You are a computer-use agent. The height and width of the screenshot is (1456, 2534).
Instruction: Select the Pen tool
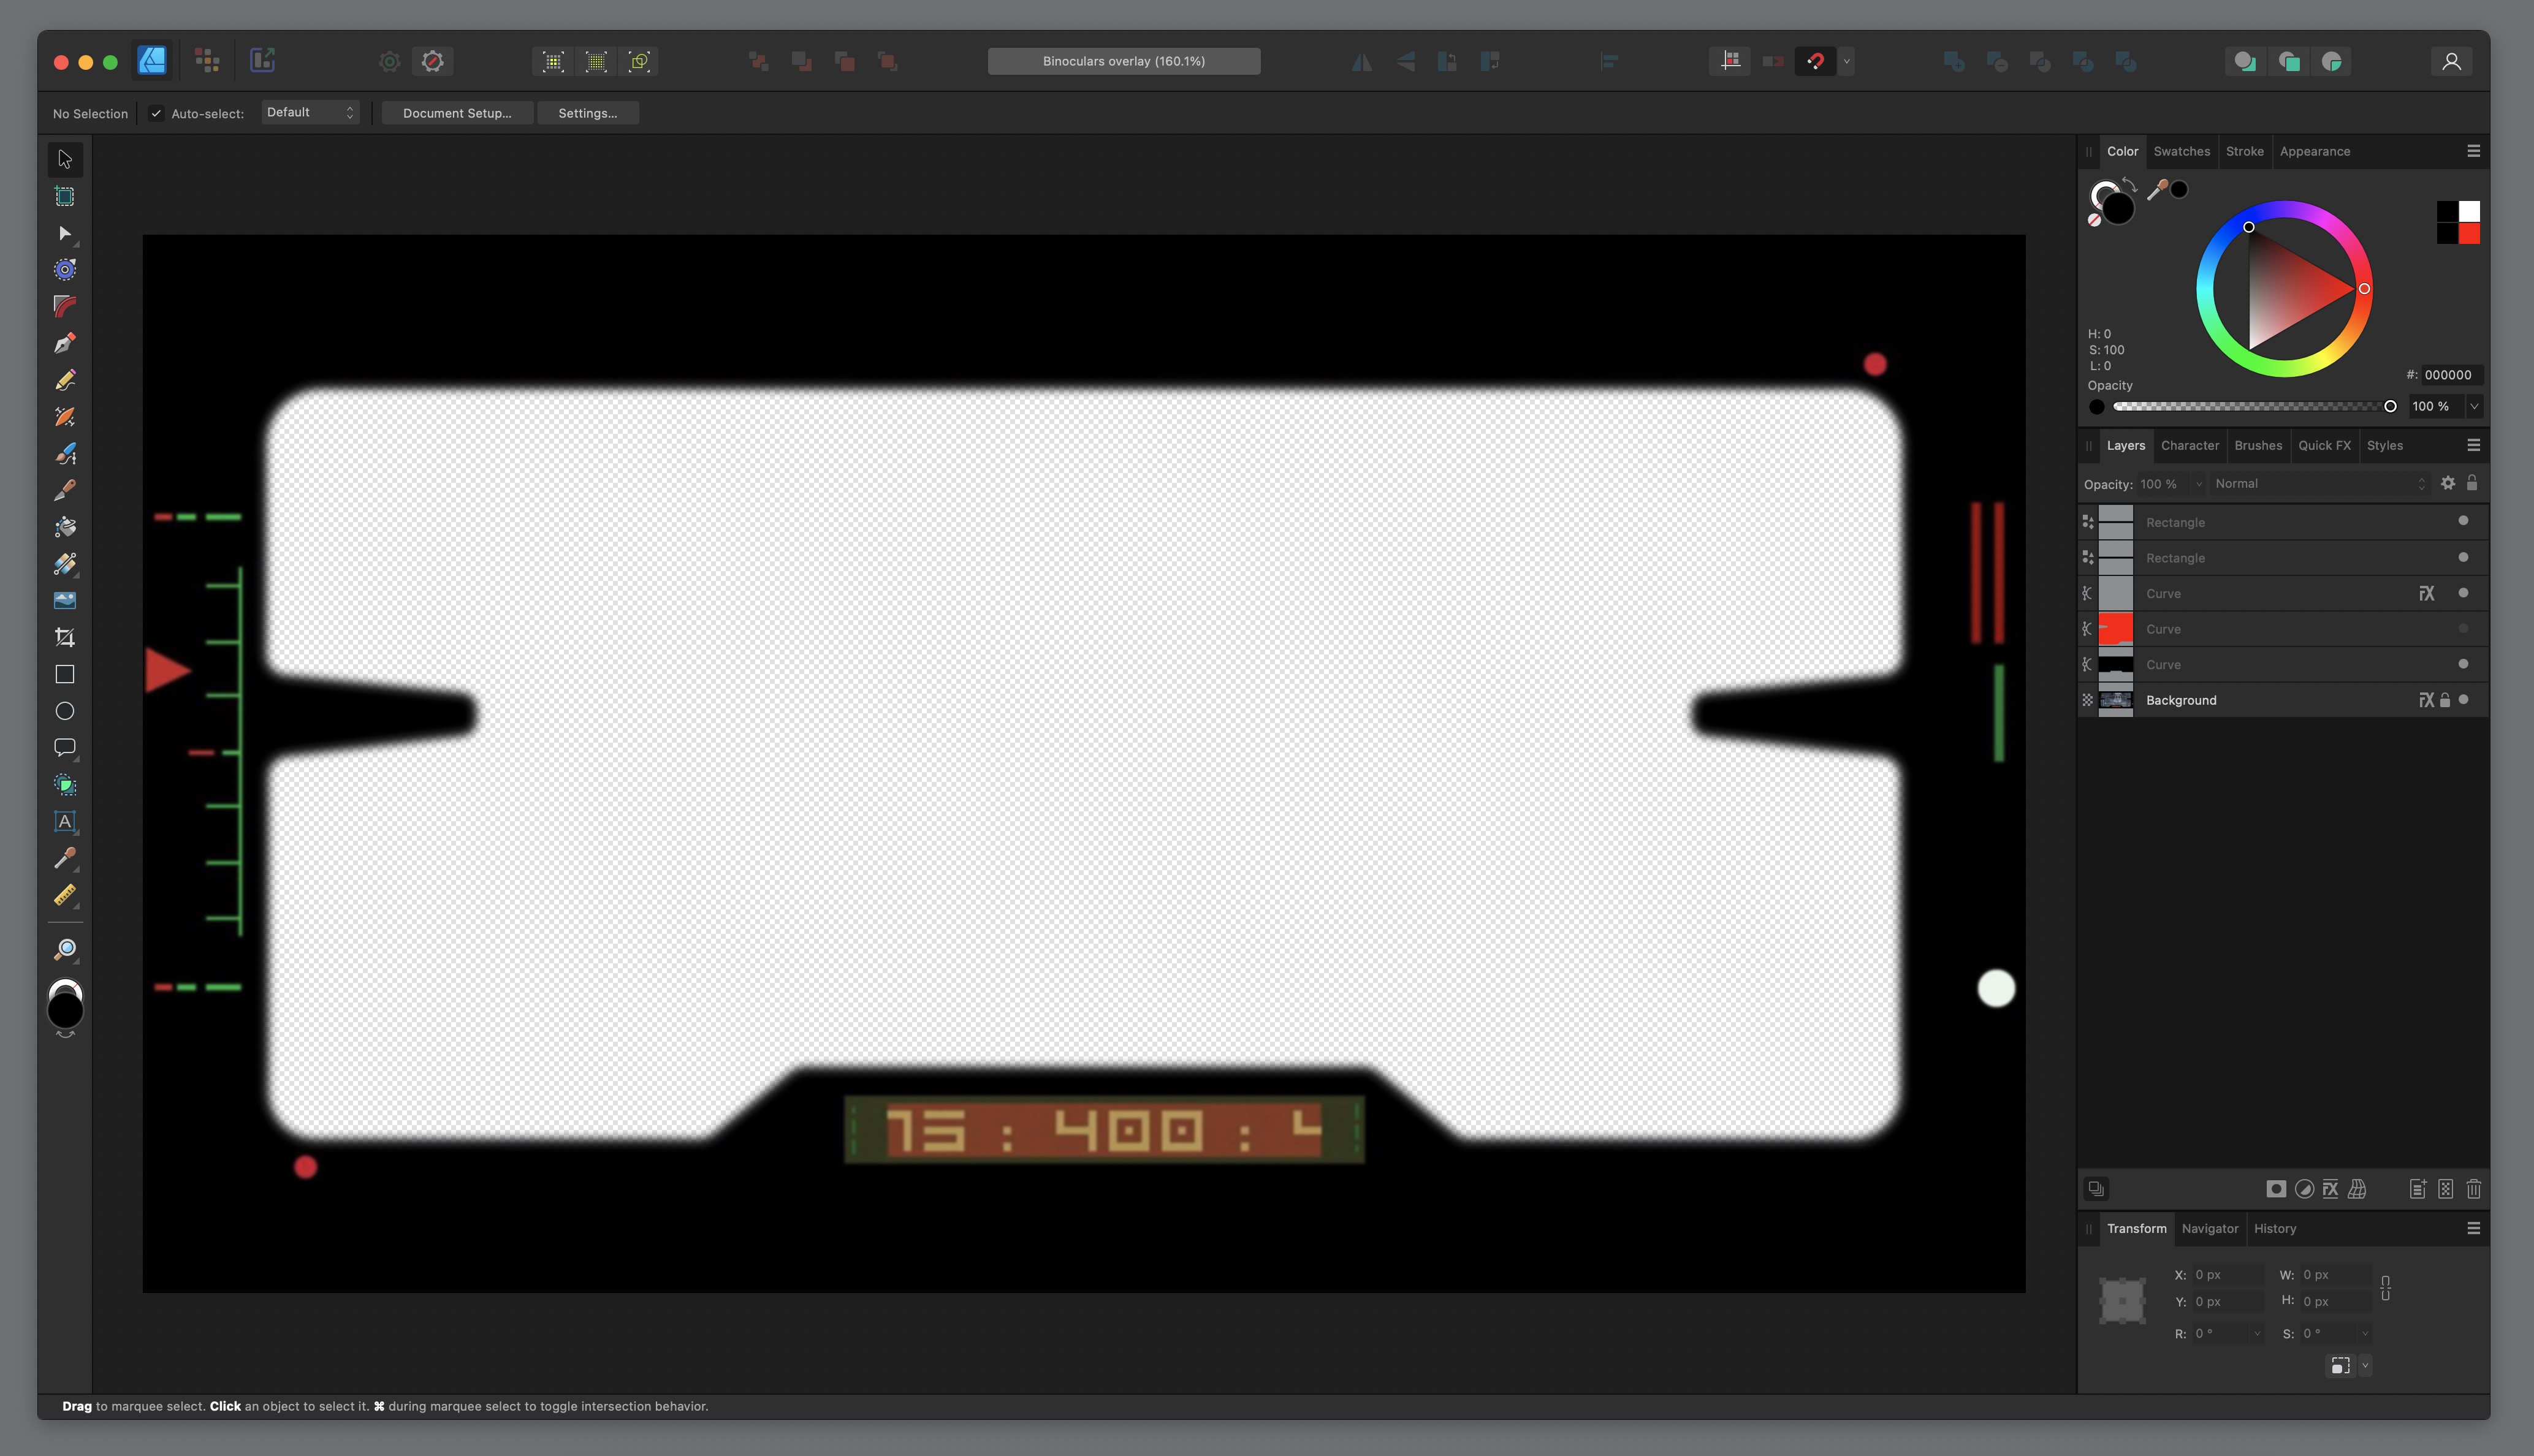pyautogui.click(x=65, y=344)
